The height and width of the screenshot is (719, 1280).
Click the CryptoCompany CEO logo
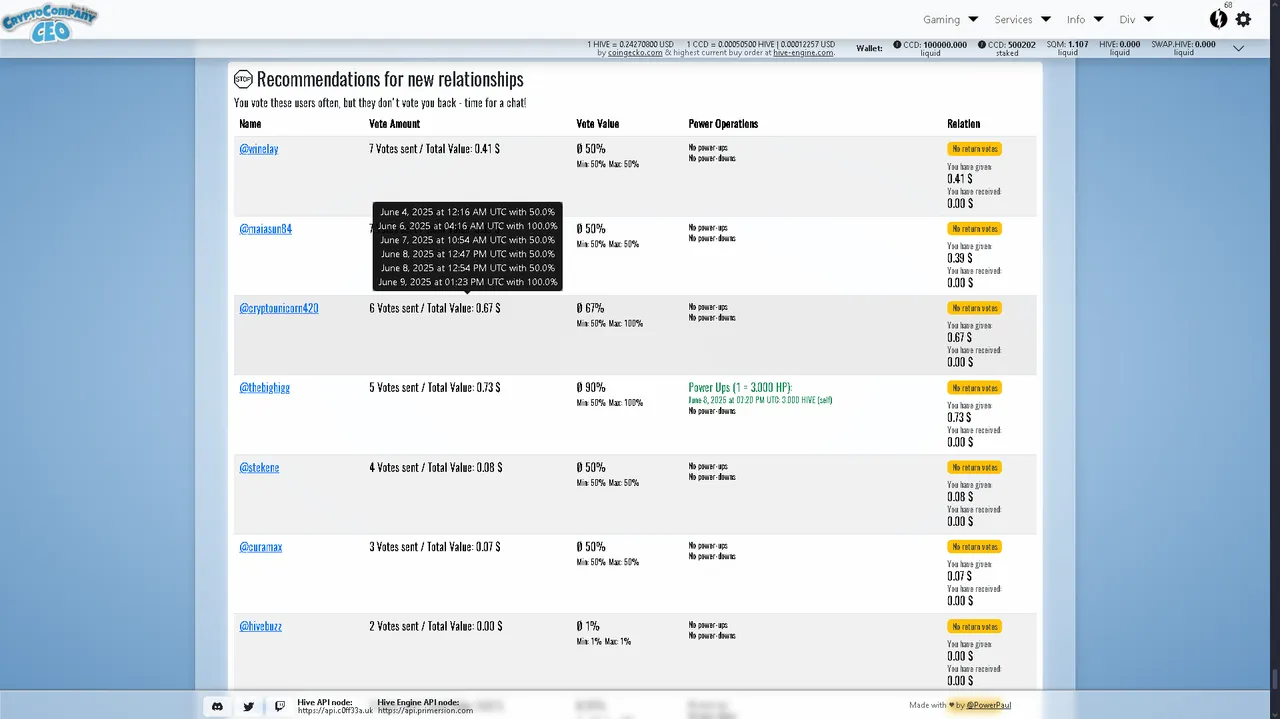(x=49, y=21)
